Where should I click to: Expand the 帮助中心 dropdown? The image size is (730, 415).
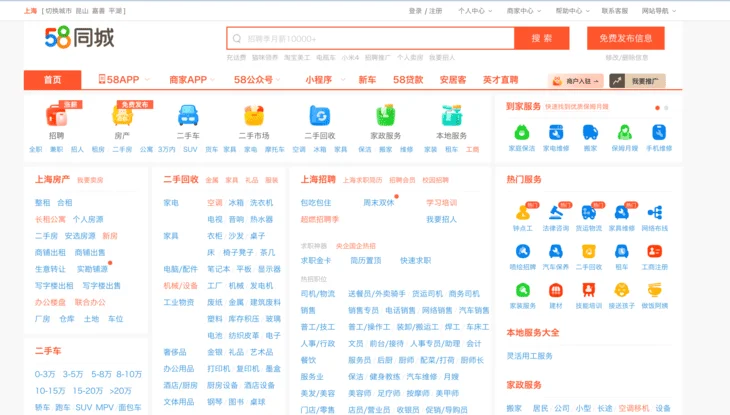click(x=573, y=11)
